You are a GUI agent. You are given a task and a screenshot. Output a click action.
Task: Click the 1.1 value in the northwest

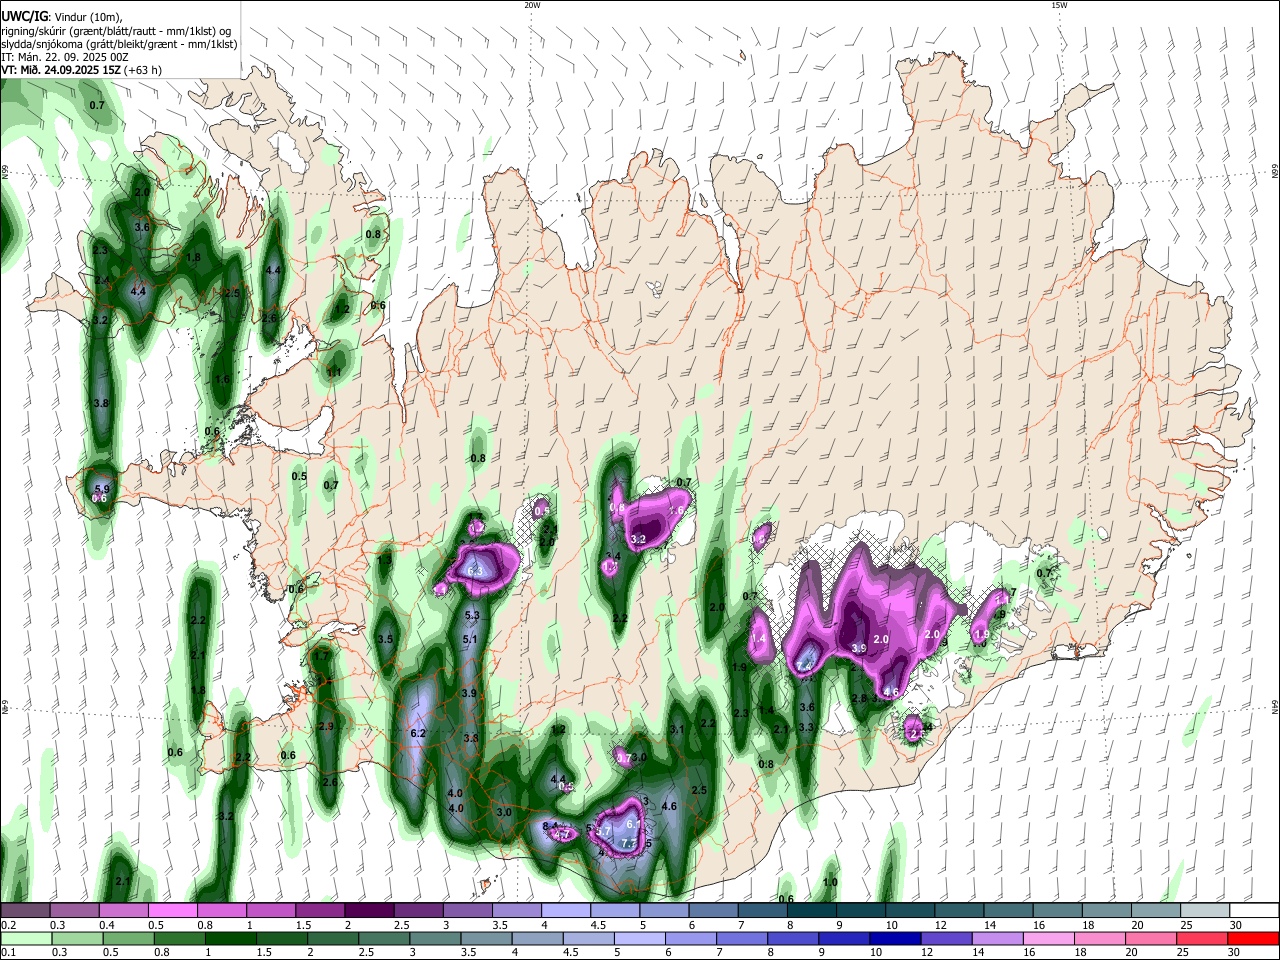click(335, 372)
